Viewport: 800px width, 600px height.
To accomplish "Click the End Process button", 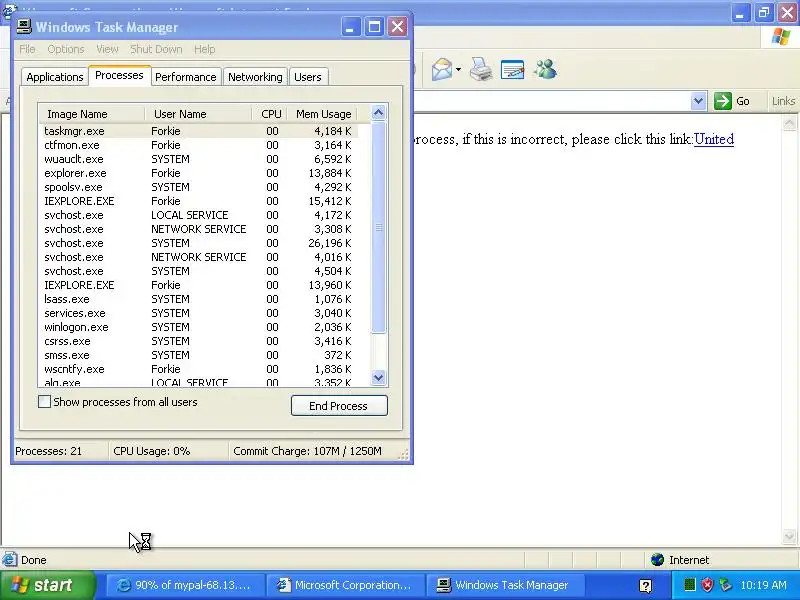I will point(339,406).
